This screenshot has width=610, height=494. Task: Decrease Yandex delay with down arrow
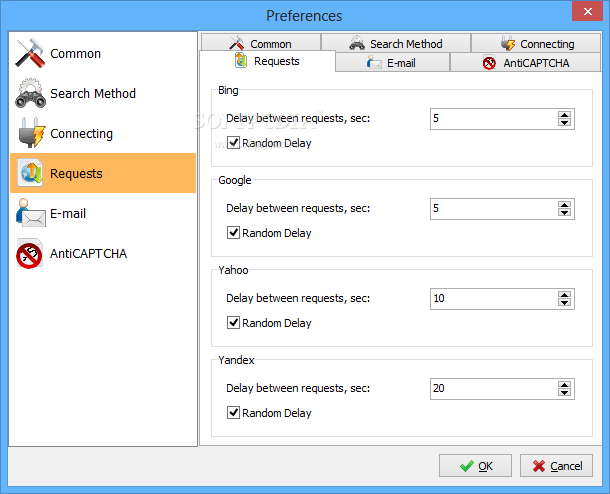[564, 392]
